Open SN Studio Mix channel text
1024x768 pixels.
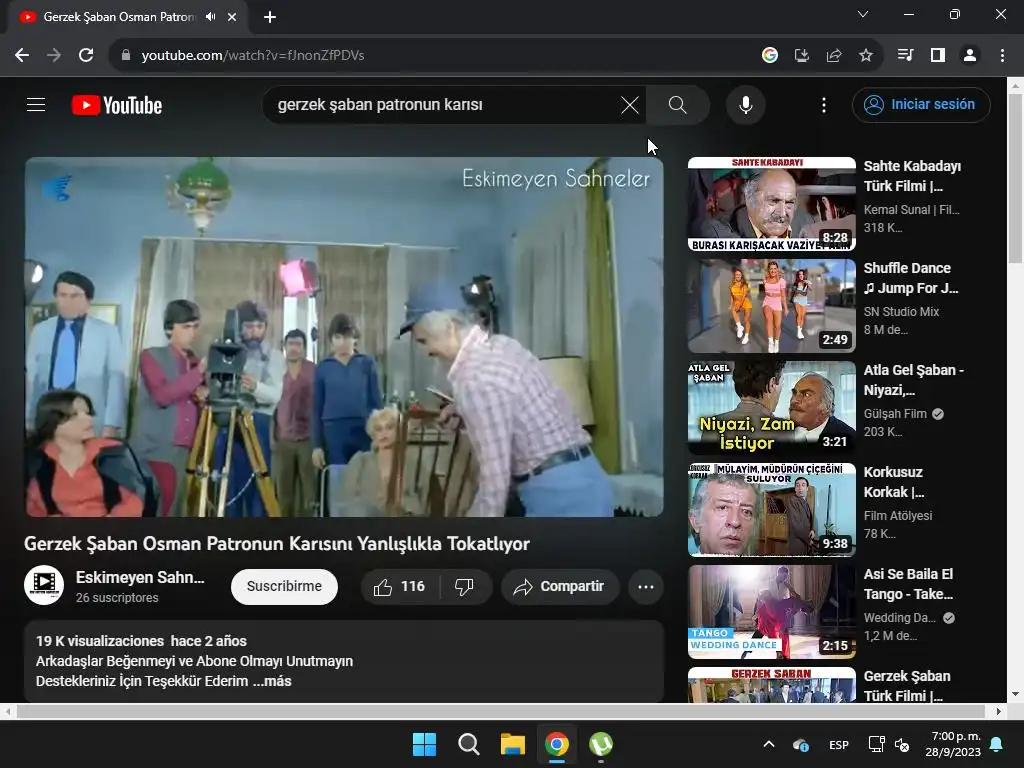coord(901,312)
